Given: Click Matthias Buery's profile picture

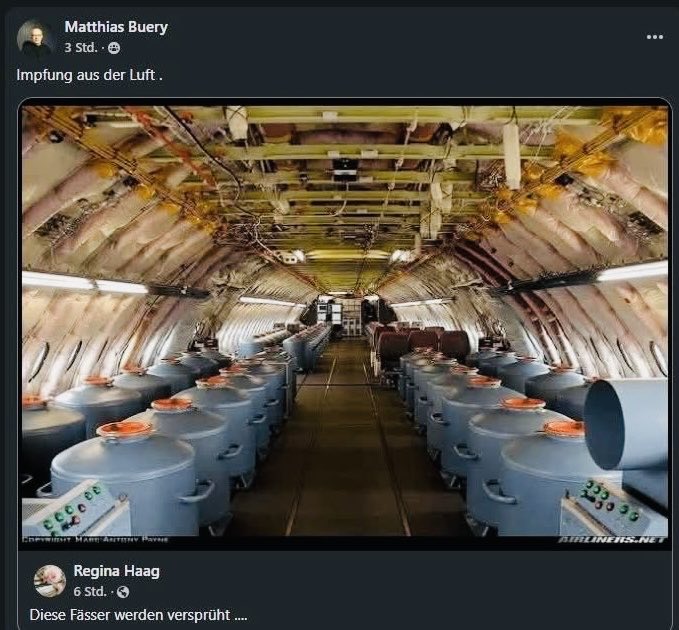Looking at the screenshot, I should tap(35, 37).
